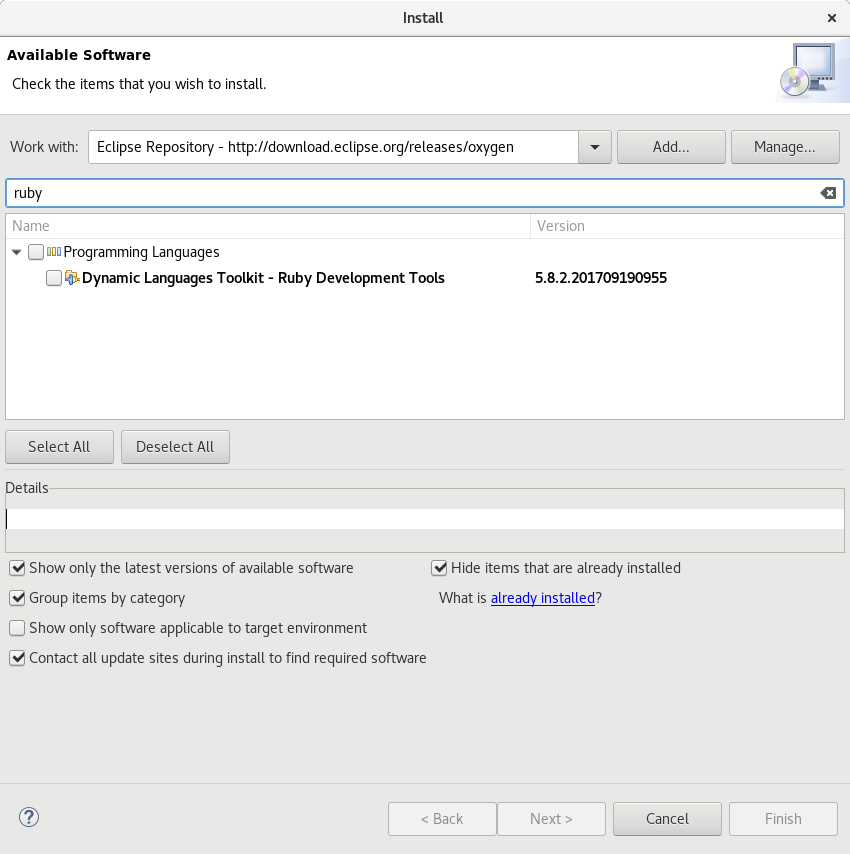The width and height of the screenshot is (850, 854).
Task: Disable Show only the latest versions option
Action: coord(17,568)
